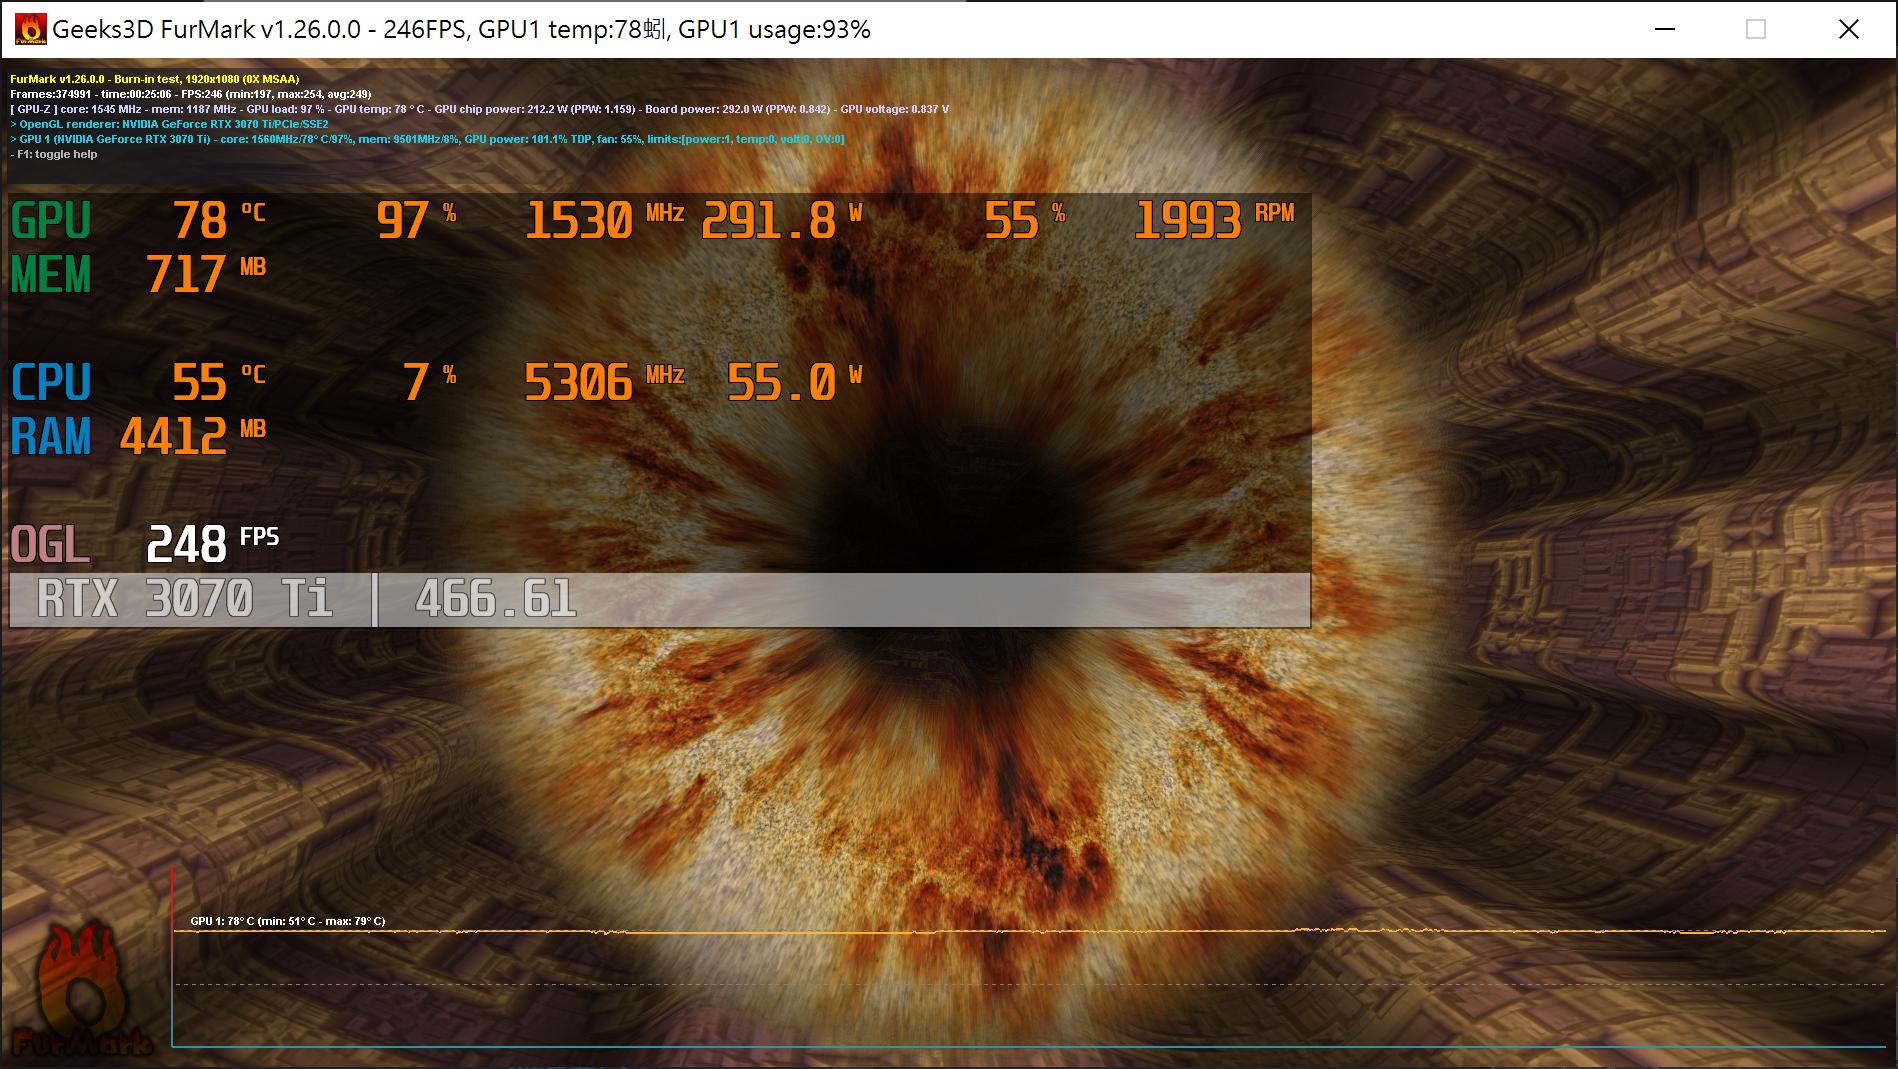The height and width of the screenshot is (1069, 1898).
Task: Click the window title text showing 246FPS
Action: point(461,29)
